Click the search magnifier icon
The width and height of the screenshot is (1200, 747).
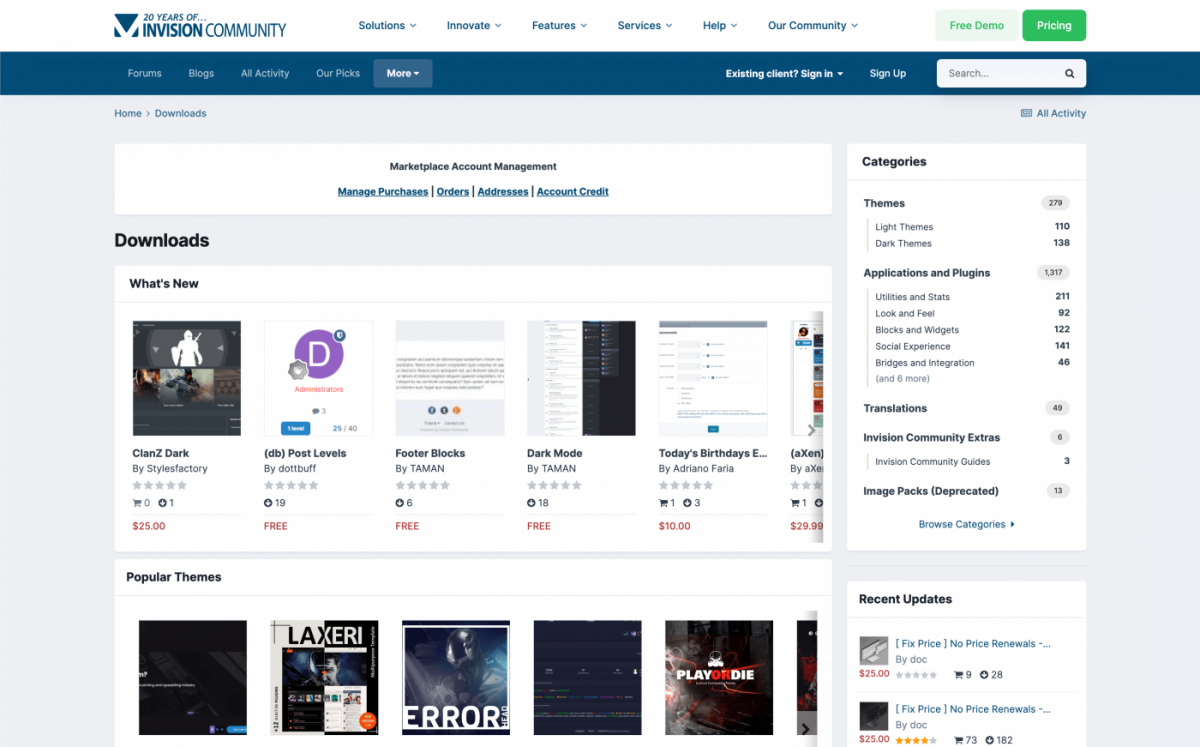click(1069, 73)
